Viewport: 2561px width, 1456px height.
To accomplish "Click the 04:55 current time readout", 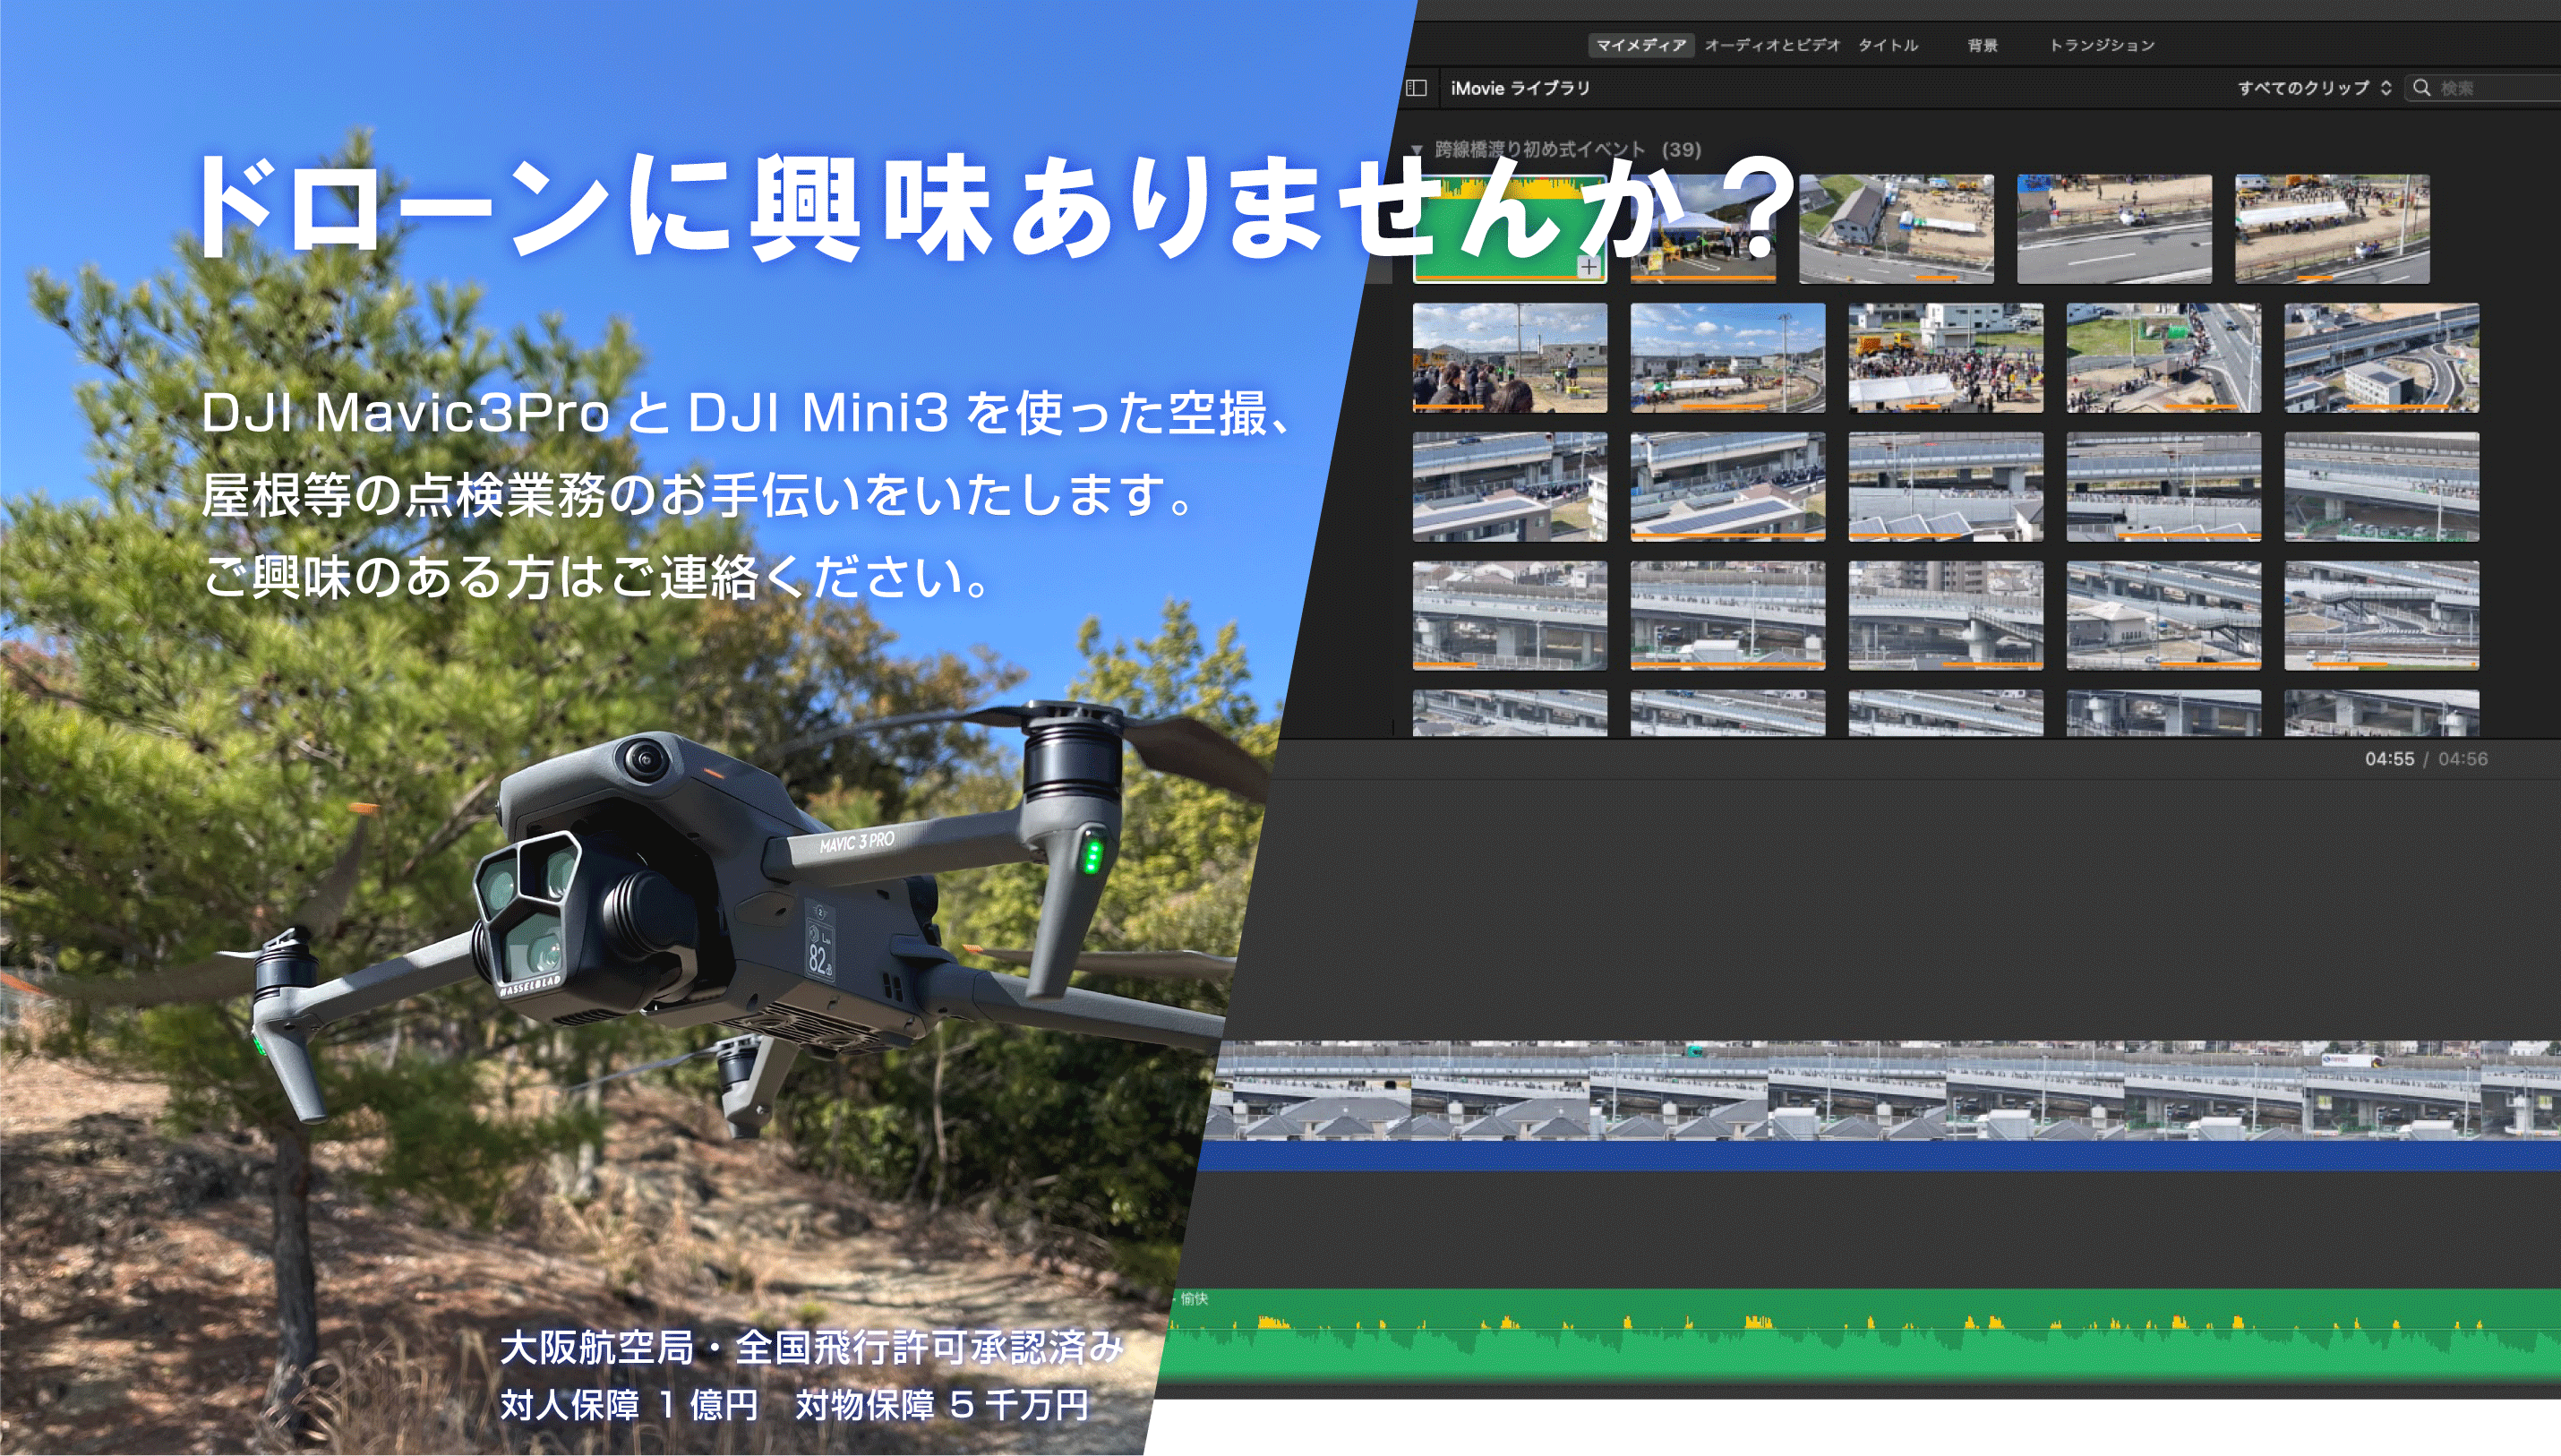I will tap(2389, 759).
